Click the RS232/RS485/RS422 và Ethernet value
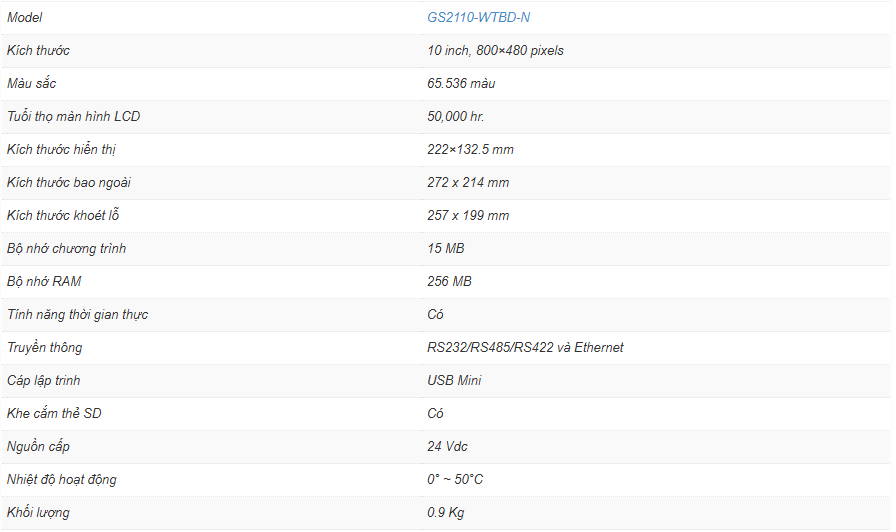Image resolution: width=896 pixels, height=532 pixels. (x=525, y=347)
